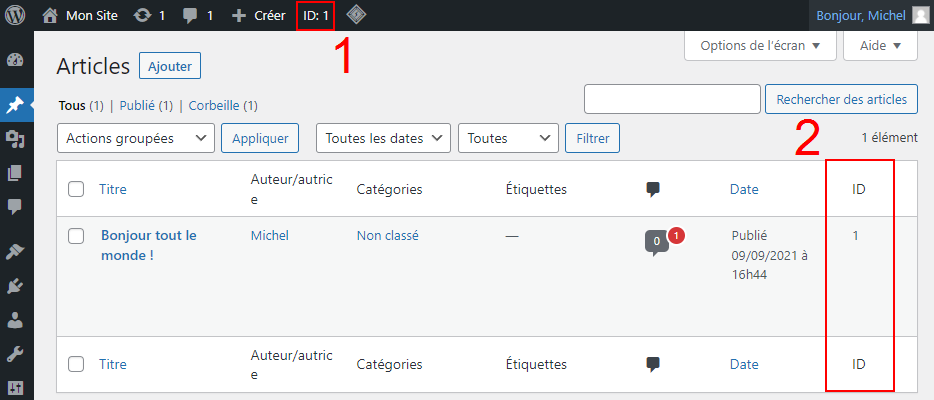Expand the Options de l'écran panel
The width and height of the screenshot is (934, 400).
click(759, 45)
